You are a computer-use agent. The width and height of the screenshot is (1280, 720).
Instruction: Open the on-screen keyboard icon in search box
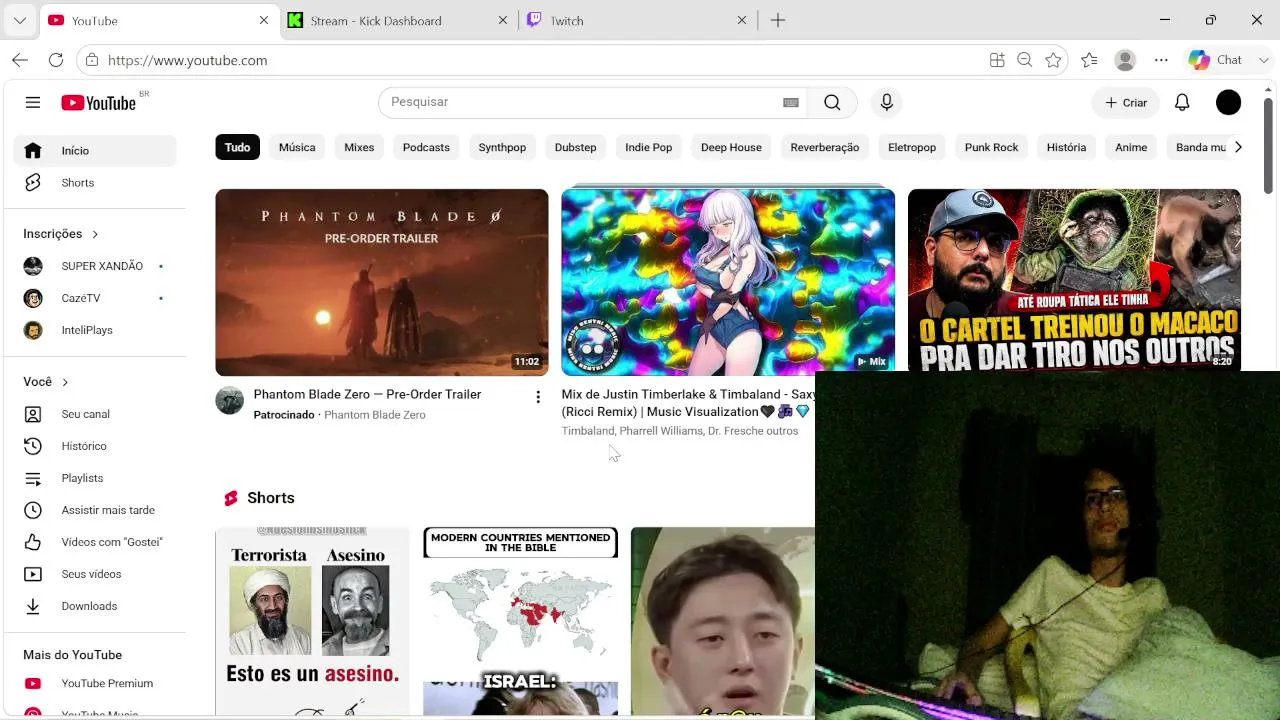tap(791, 102)
